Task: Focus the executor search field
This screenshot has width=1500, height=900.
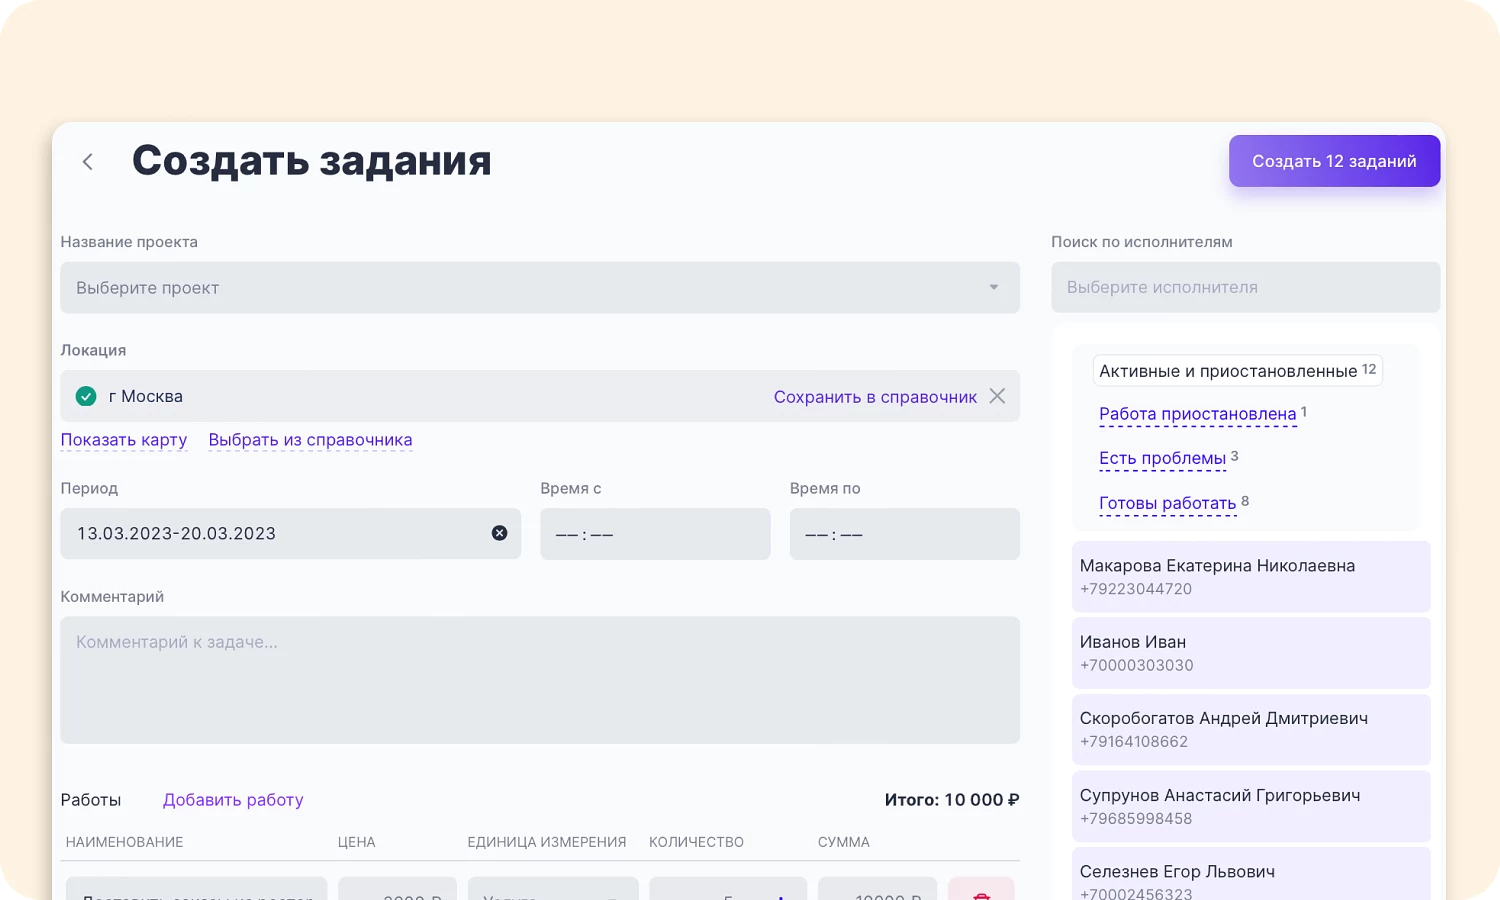Action: [1245, 287]
